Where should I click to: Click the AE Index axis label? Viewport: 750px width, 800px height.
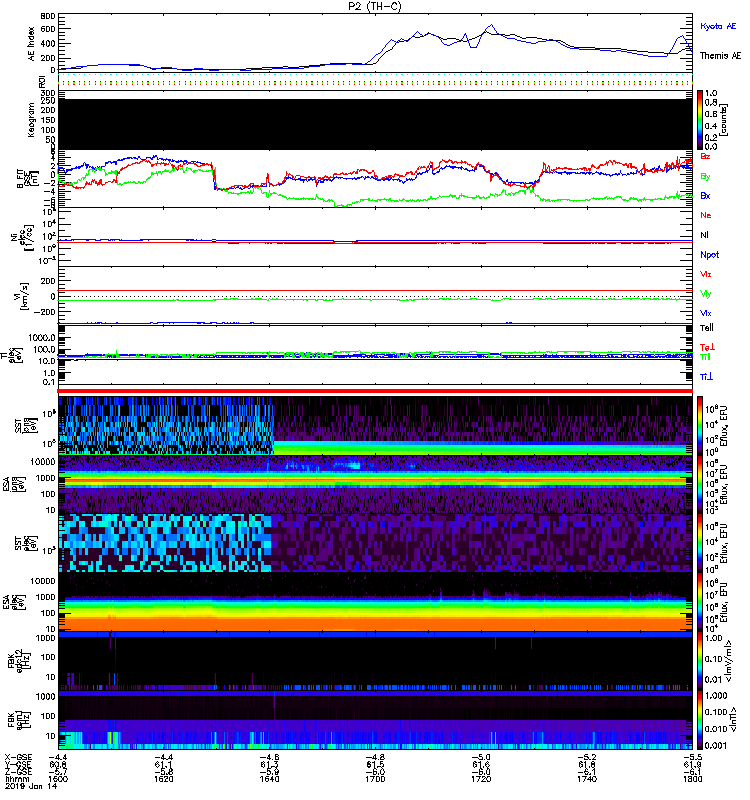coord(31,44)
